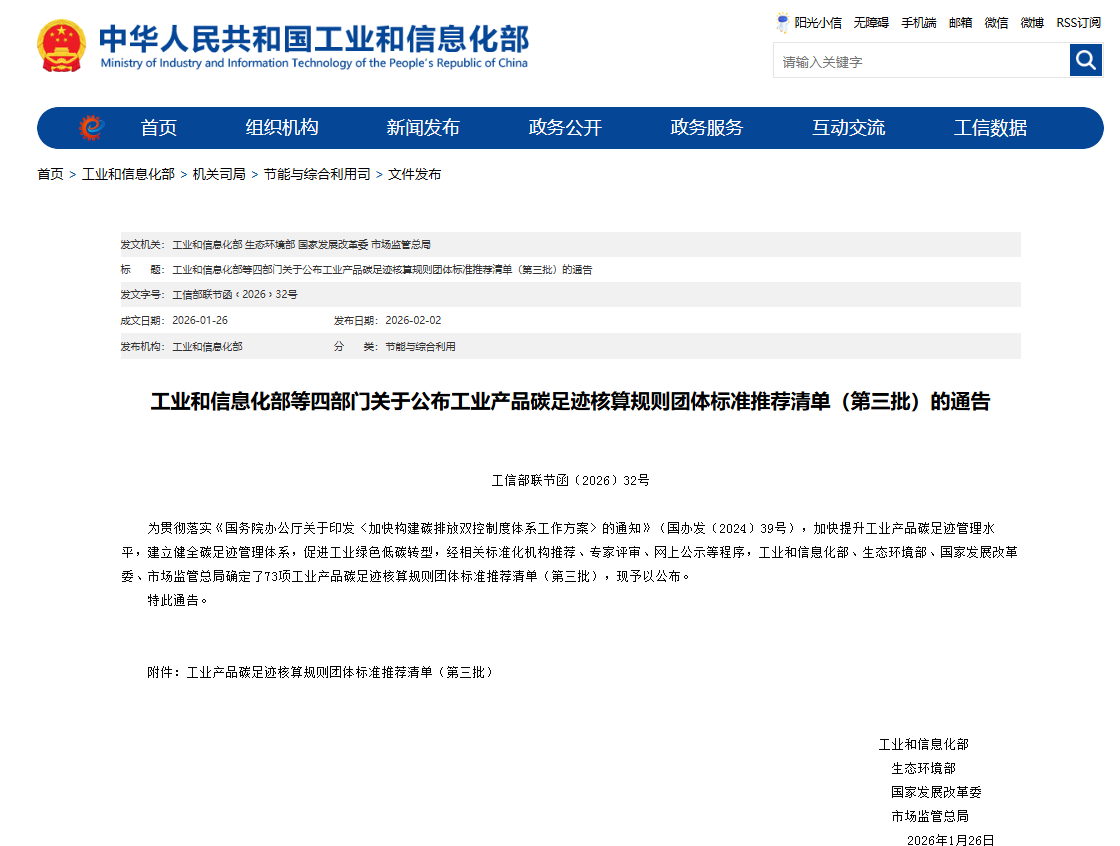Go to 机关司局 via breadcrumb
Image resolution: width=1120 pixels, height=846 pixels.
tap(219, 174)
